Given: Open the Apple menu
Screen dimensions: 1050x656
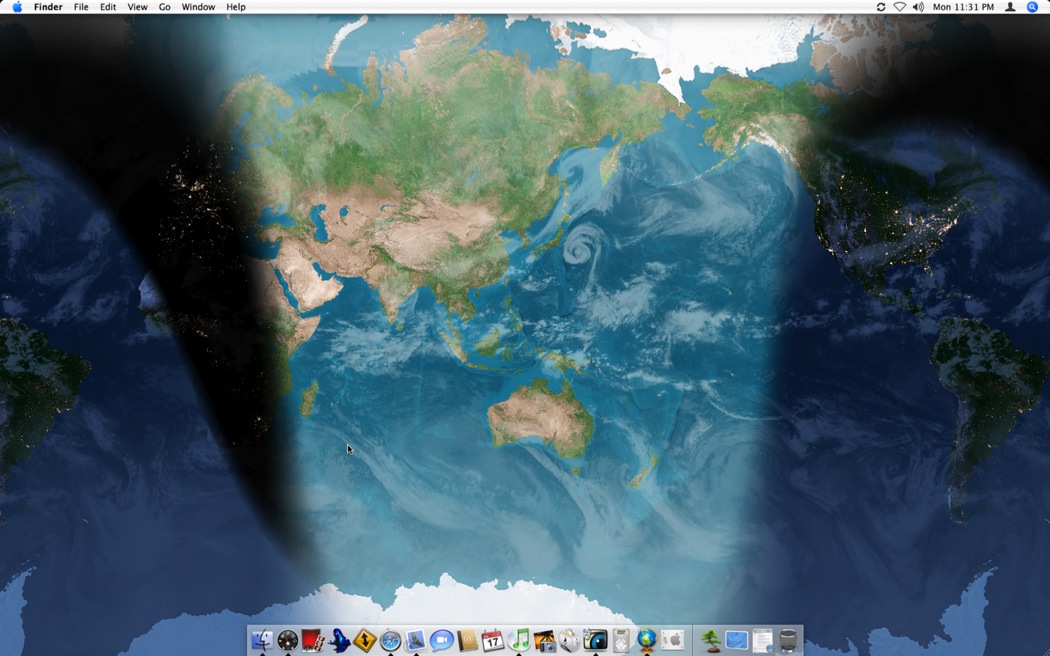Looking at the screenshot, I should pyautogui.click(x=17, y=7).
